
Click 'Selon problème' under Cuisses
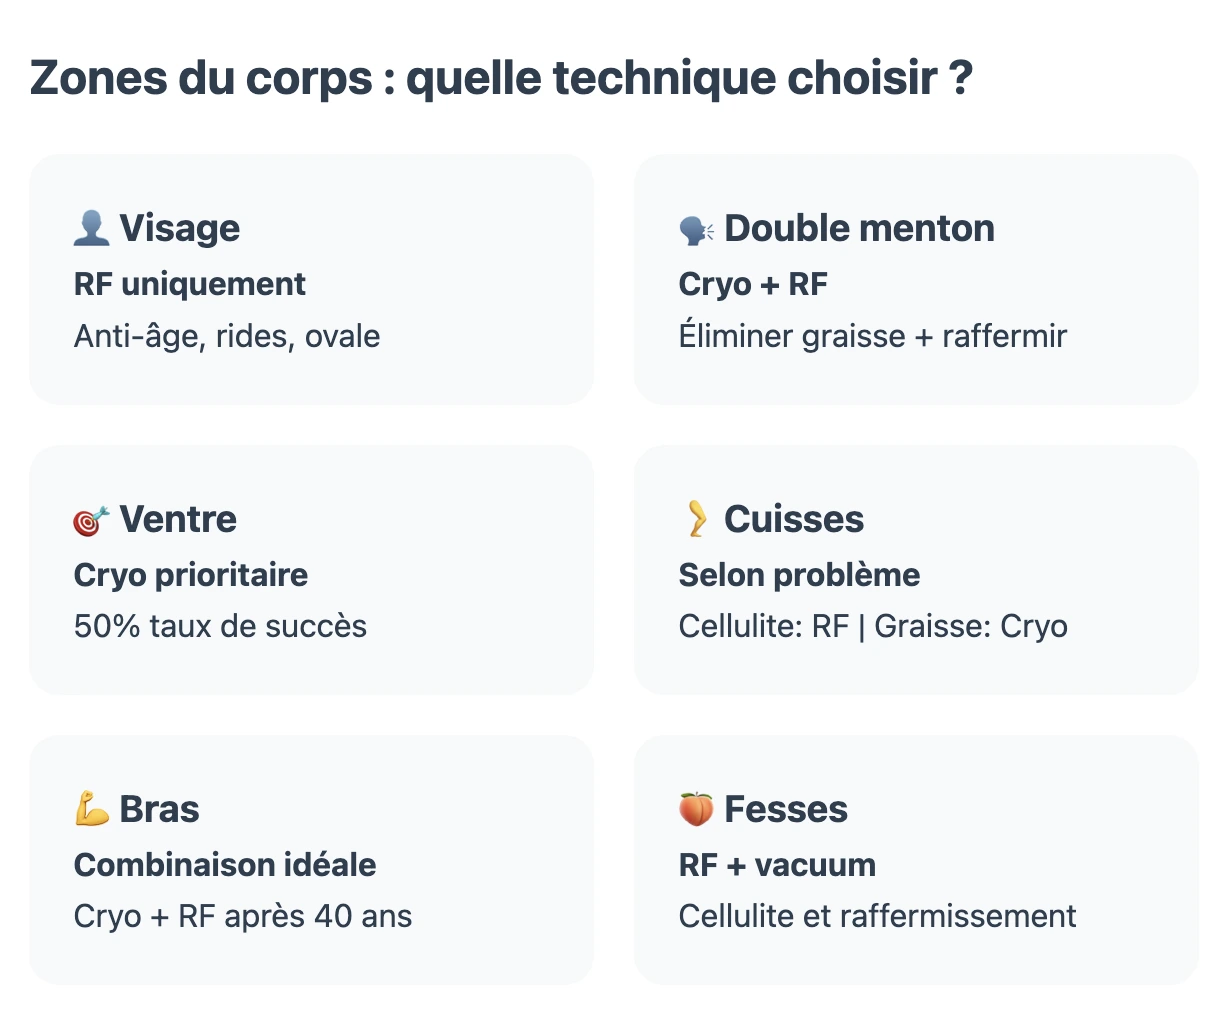[799, 576]
